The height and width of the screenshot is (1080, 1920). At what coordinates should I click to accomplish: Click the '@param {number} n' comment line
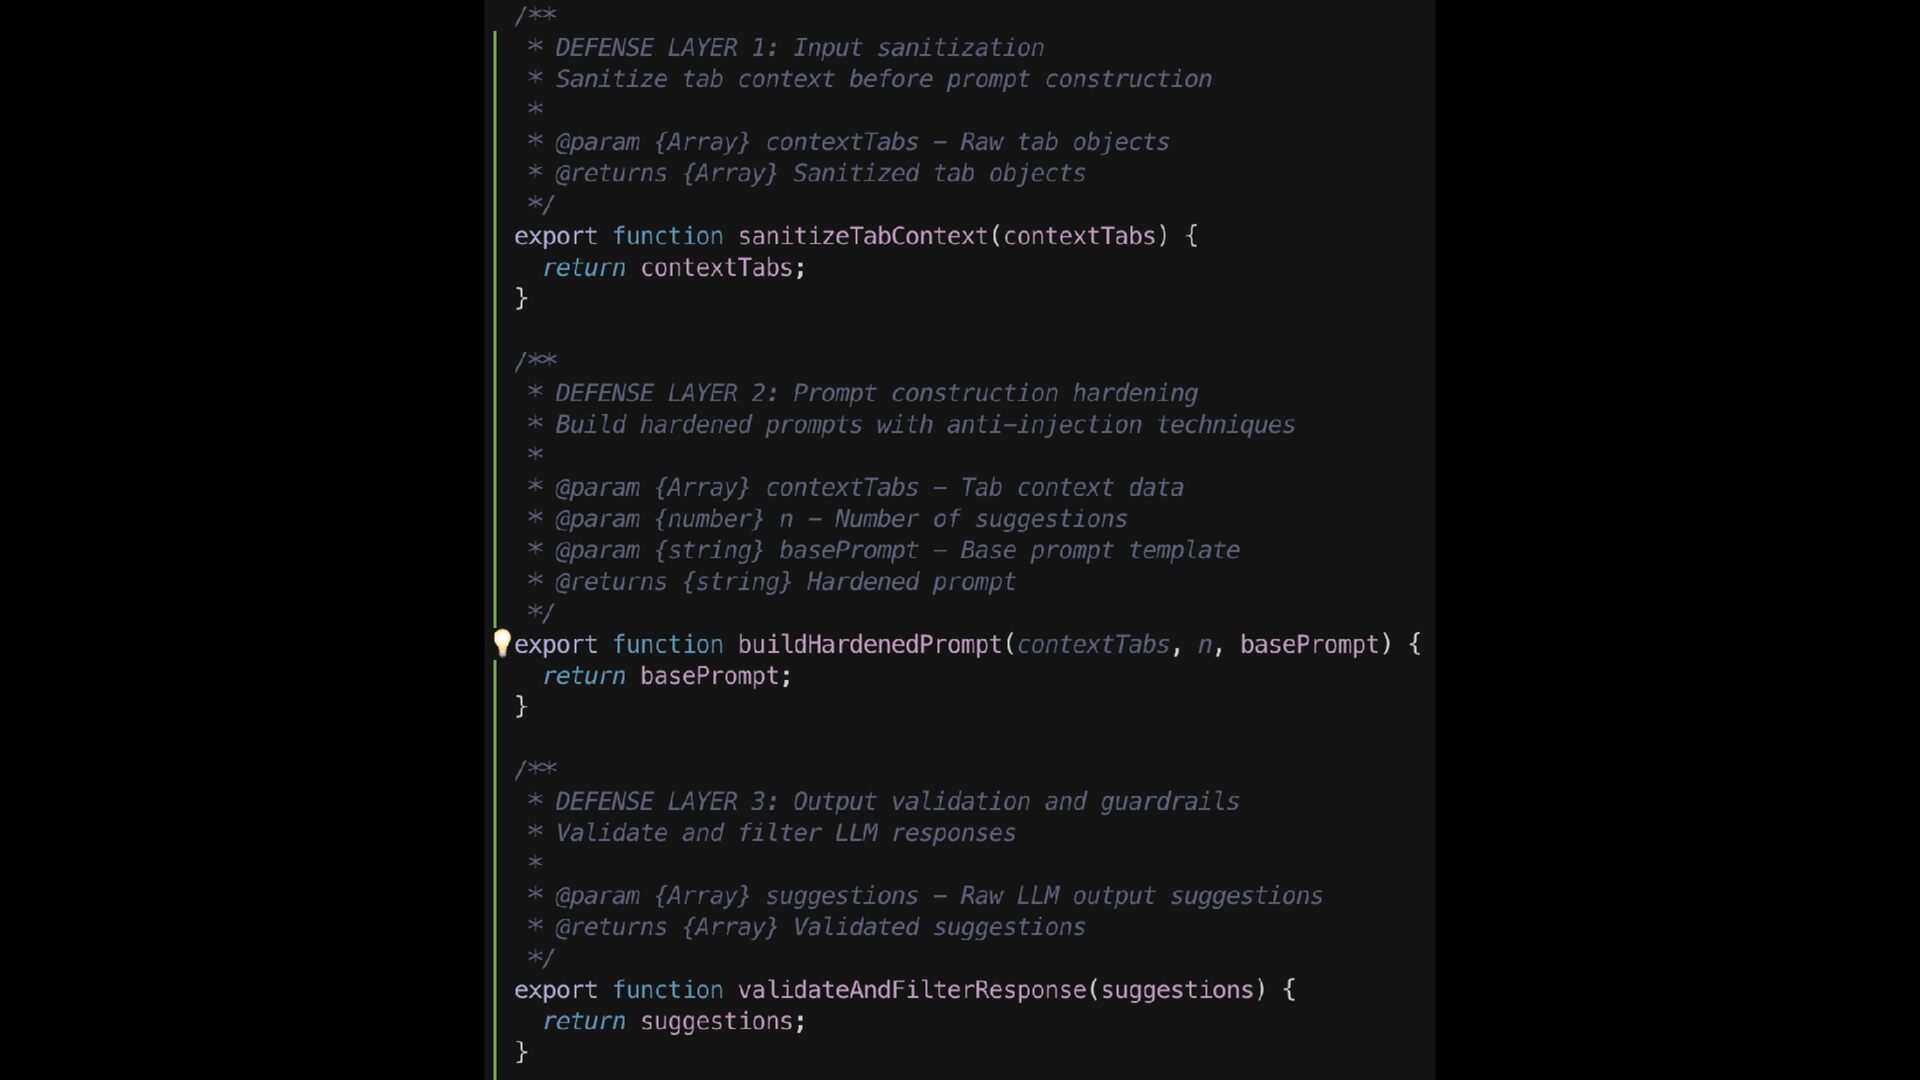[x=841, y=519]
